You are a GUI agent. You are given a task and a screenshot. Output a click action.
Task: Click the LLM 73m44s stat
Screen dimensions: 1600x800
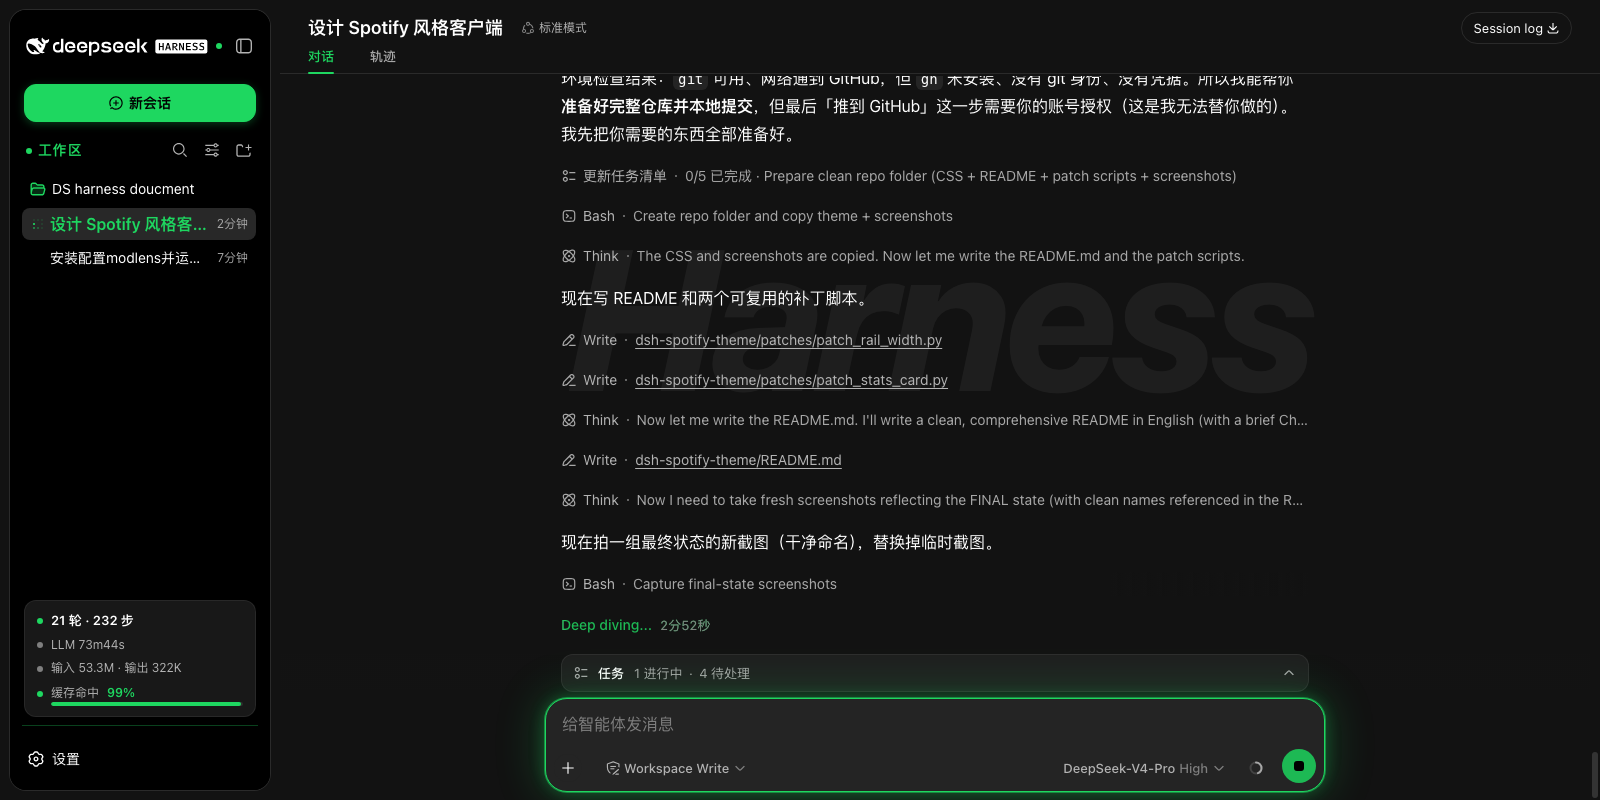[x=88, y=645]
